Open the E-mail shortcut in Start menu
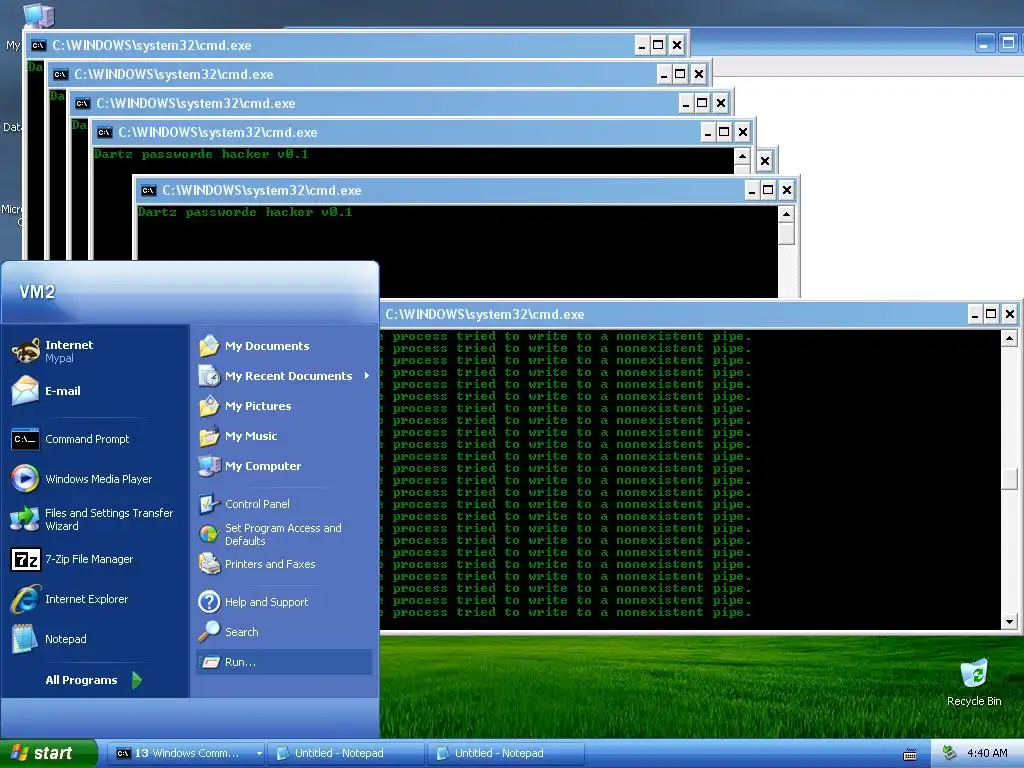Image resolution: width=1024 pixels, height=768 pixels. click(95, 391)
